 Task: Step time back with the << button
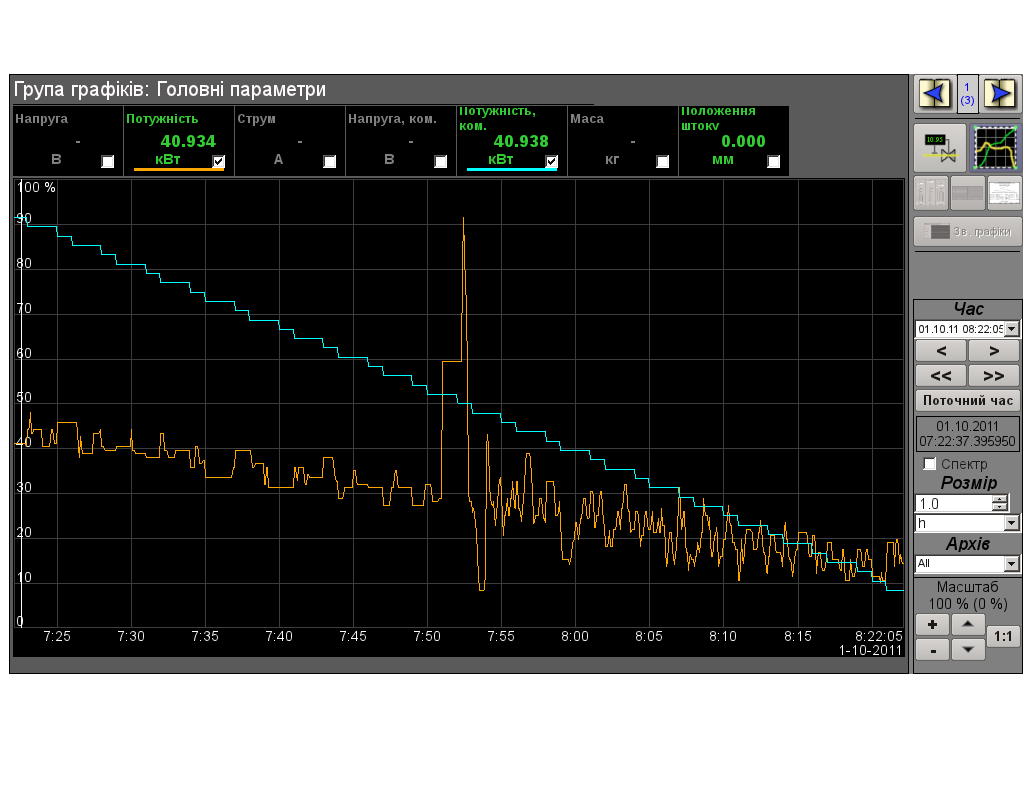[x=940, y=376]
